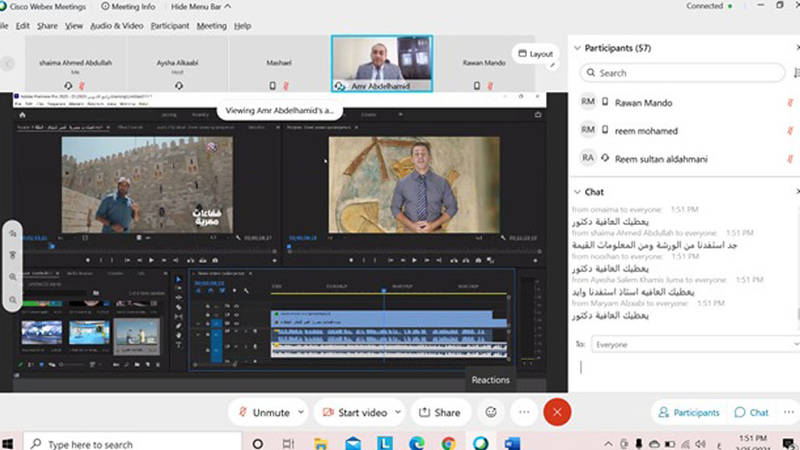Toggle the Chat panel button
Screen dimensions: 800x450
752,412
